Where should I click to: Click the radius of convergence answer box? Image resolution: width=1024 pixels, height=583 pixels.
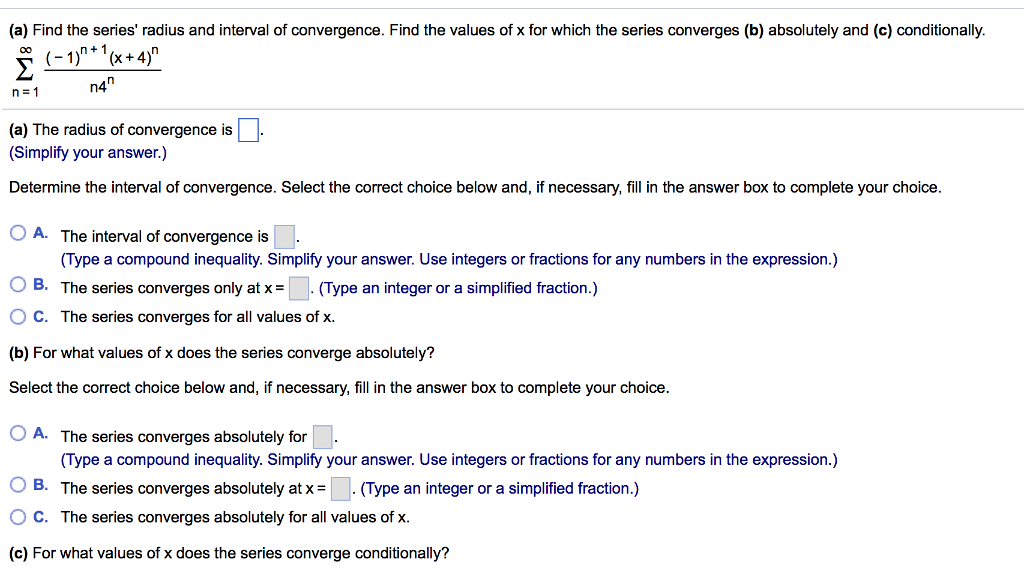click(x=247, y=129)
